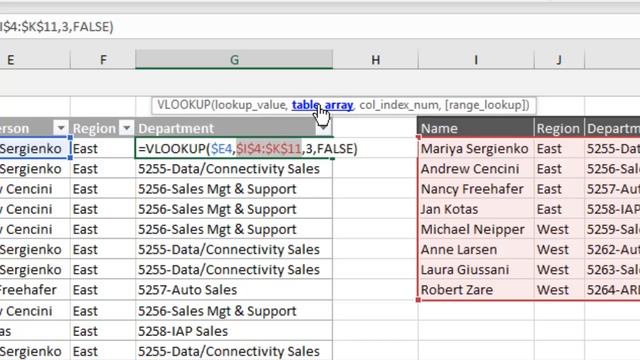Click the Name header of lookup table
The height and width of the screenshot is (360, 640).
point(476,128)
